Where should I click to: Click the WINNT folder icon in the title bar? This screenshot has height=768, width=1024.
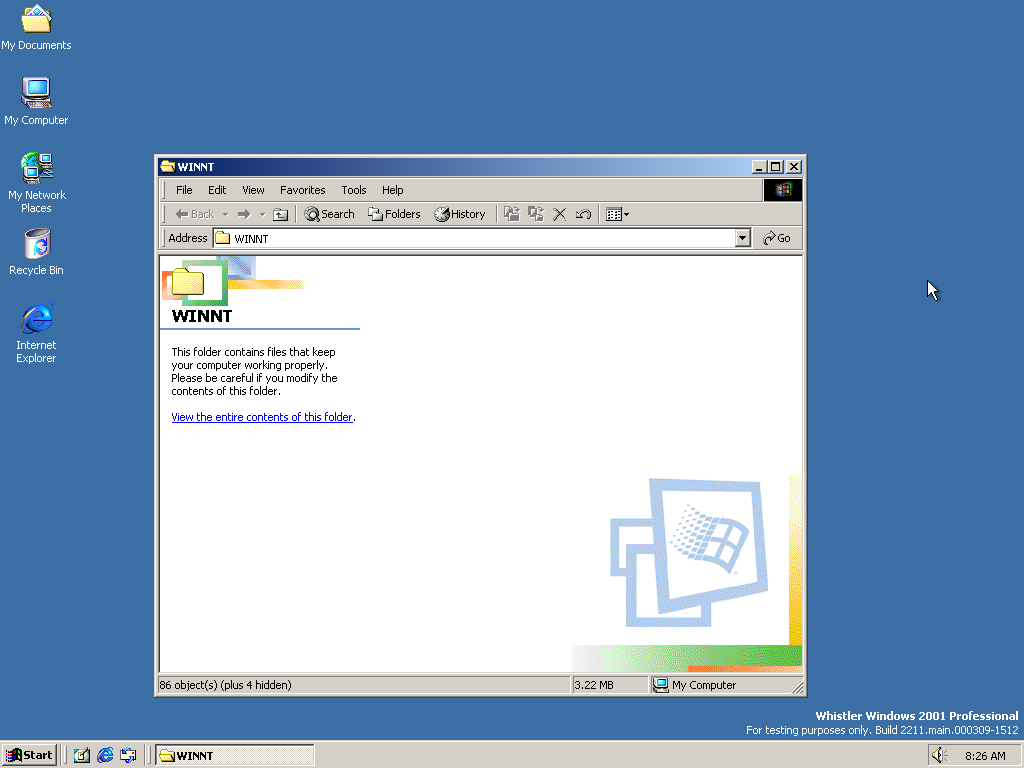168,167
